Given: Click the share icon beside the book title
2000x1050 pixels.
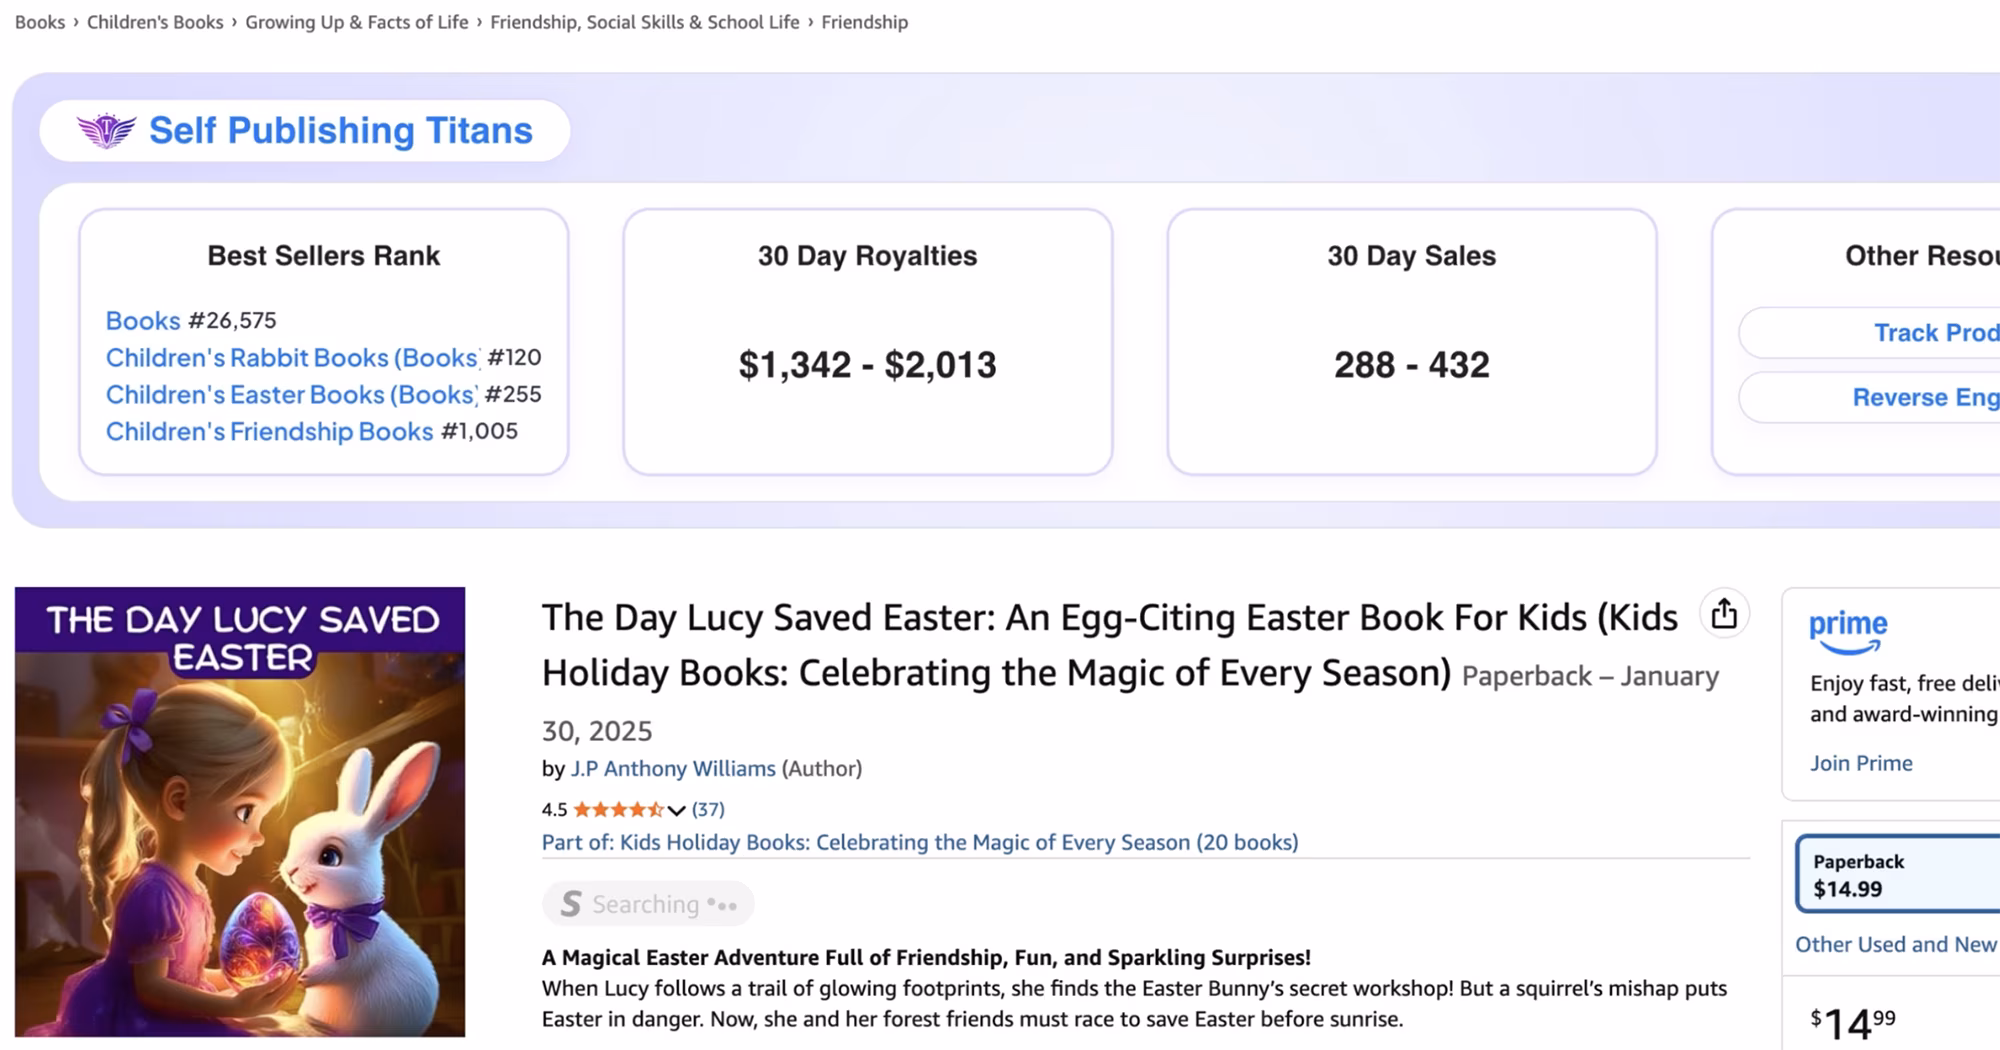Looking at the screenshot, I should (x=1724, y=614).
